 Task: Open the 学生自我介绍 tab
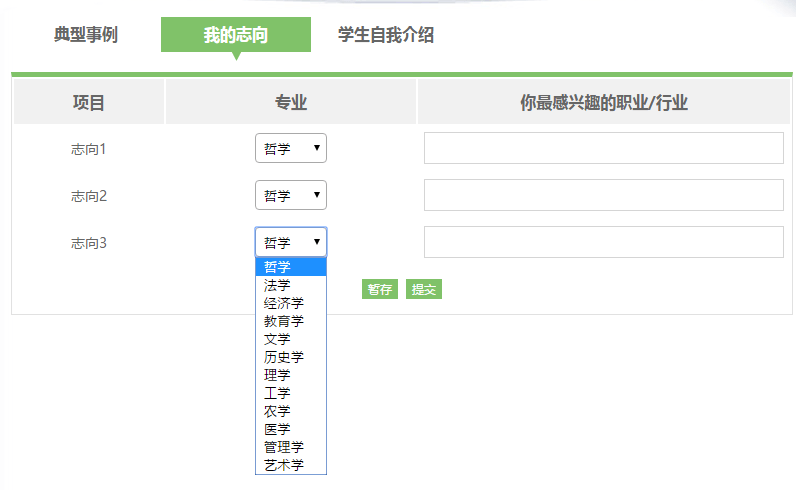click(386, 35)
